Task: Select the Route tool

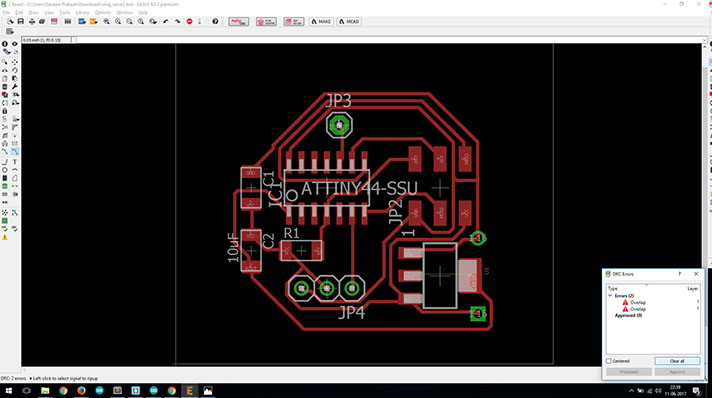Action: click(x=5, y=151)
